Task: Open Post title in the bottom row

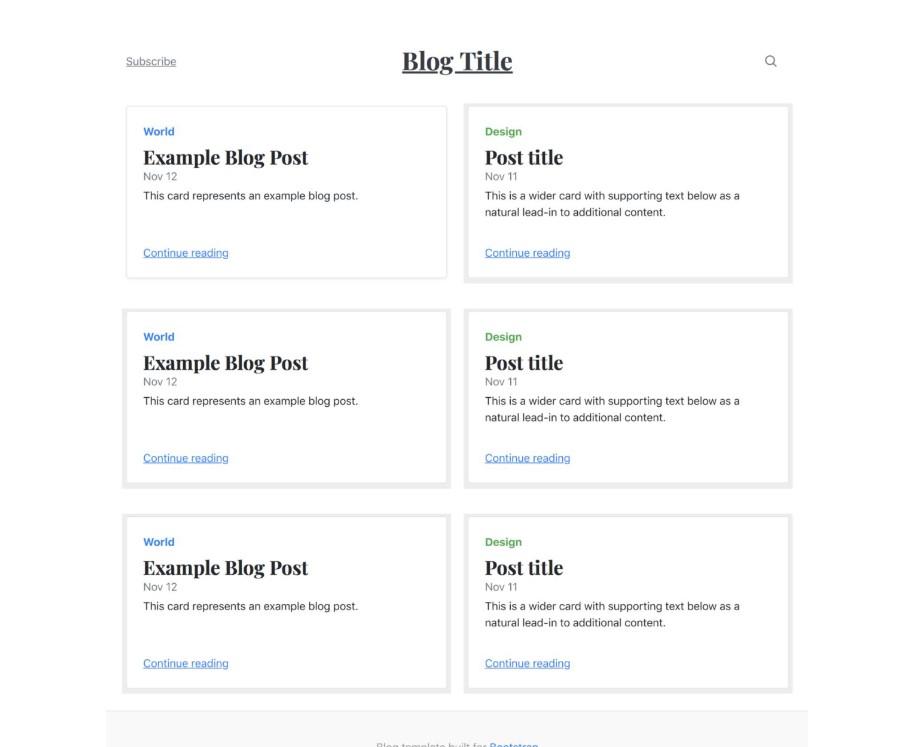Action: pos(524,567)
